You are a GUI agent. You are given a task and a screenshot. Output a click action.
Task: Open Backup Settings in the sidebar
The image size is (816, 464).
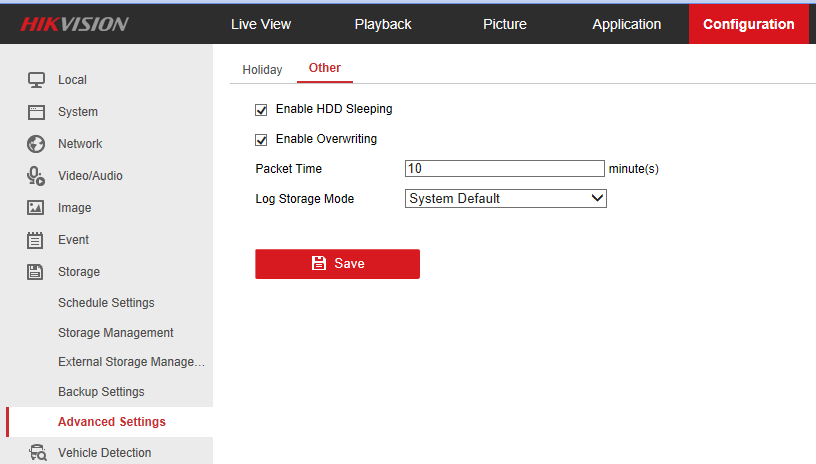[101, 392]
